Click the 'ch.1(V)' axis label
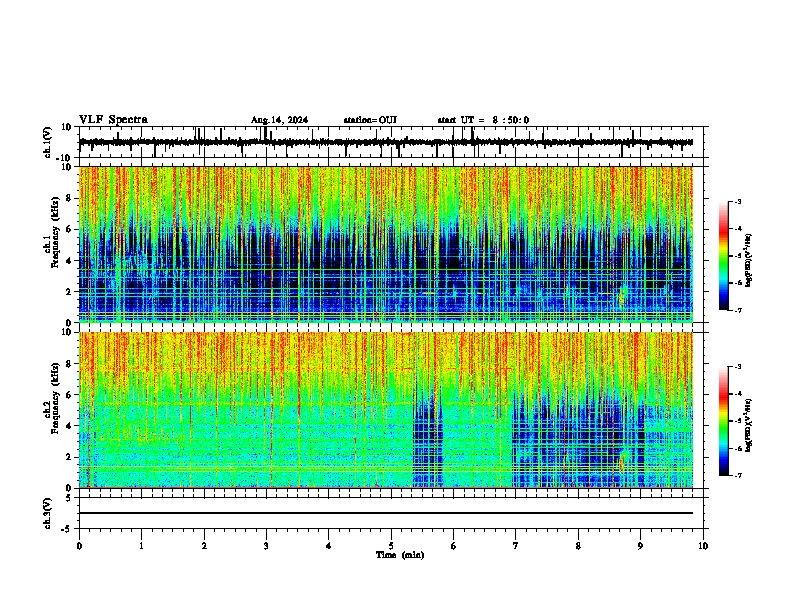Viewport: 792px width, 612px height. [47, 142]
